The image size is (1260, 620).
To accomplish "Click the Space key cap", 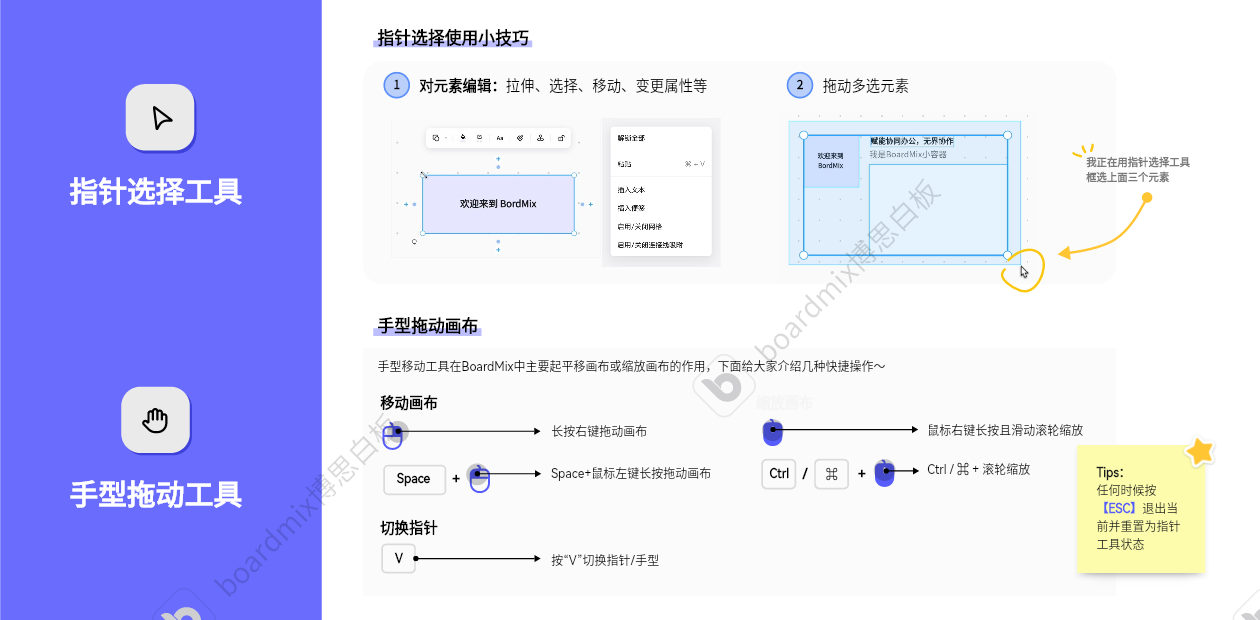I will point(413,479).
